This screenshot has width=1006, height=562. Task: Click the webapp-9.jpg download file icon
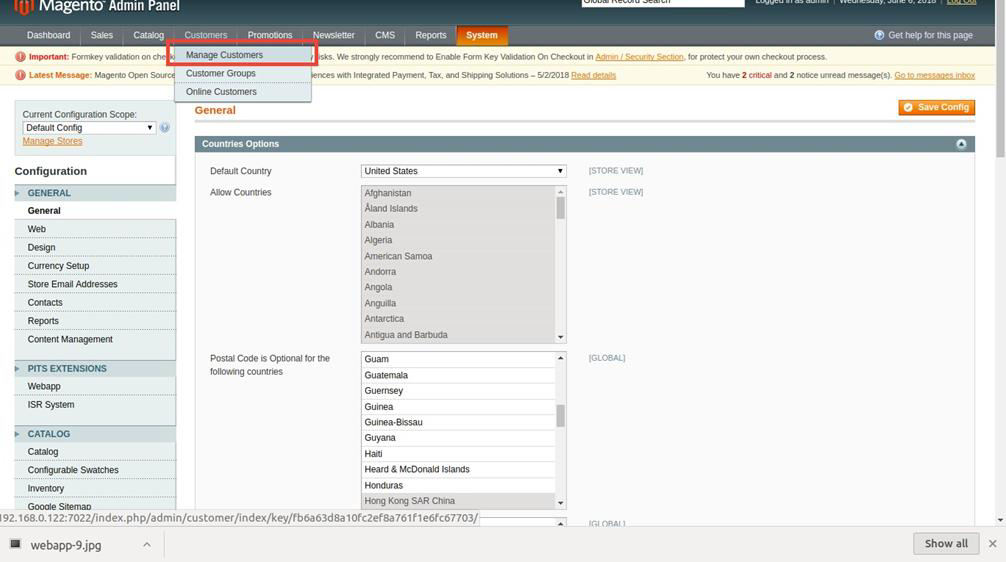tap(16, 545)
